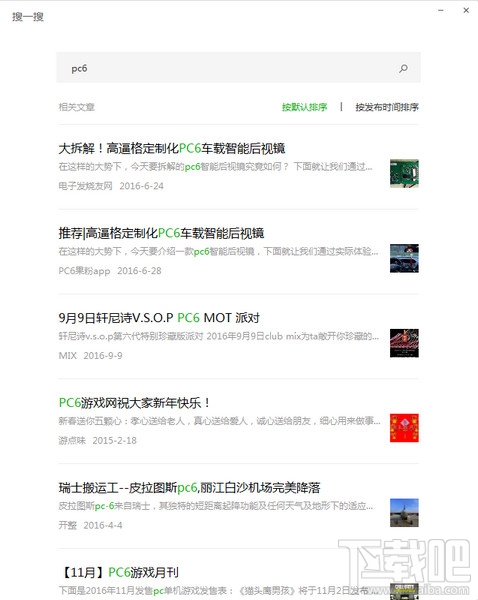
Task: Click the 搜一搜 window title
Action: [x=28, y=17]
